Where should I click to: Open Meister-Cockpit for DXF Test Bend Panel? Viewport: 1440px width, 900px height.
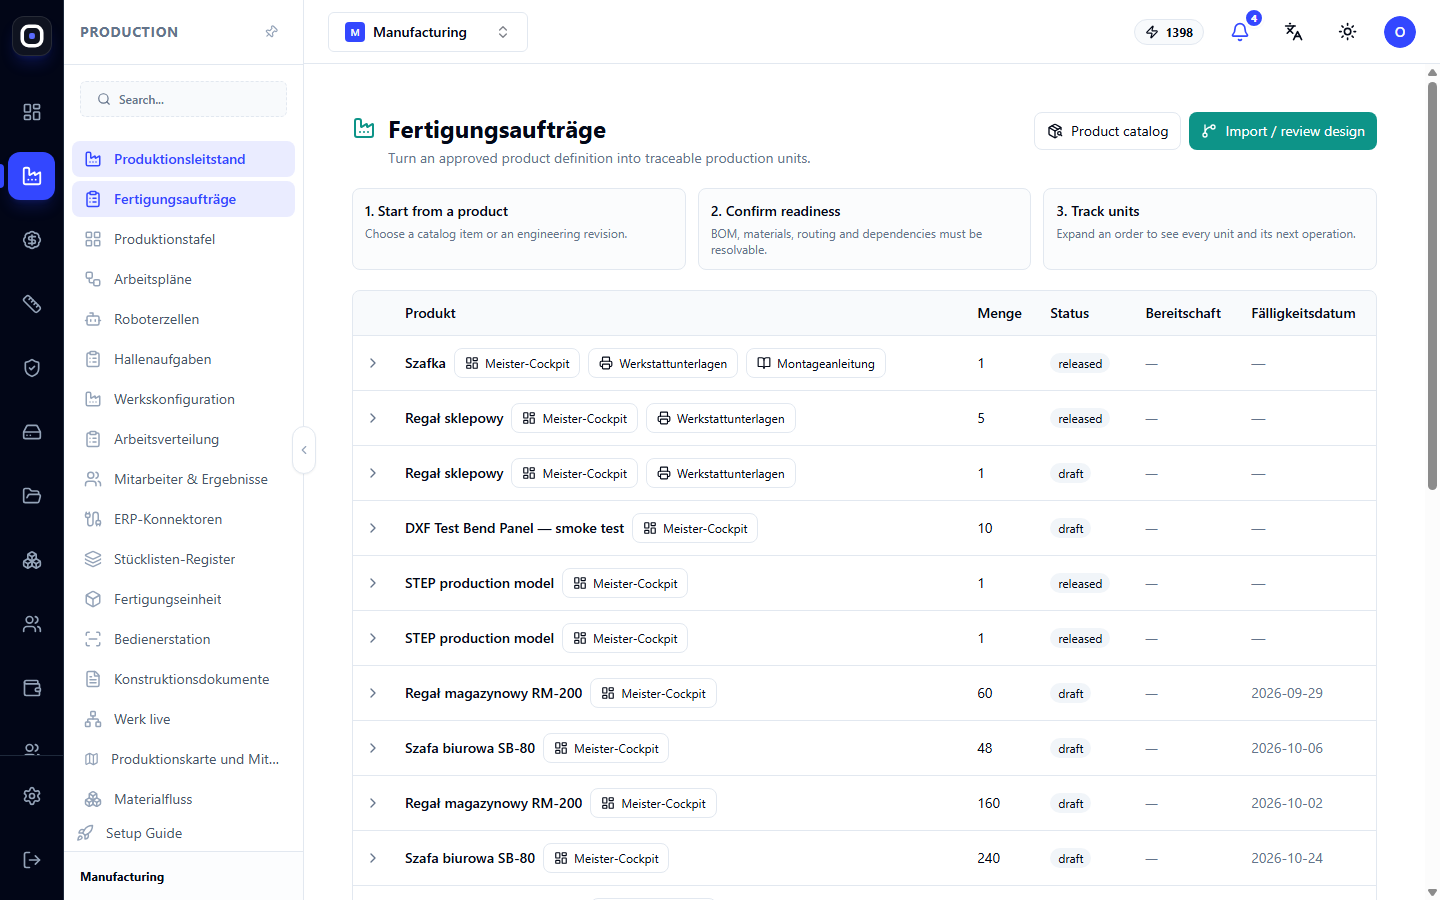tap(695, 528)
